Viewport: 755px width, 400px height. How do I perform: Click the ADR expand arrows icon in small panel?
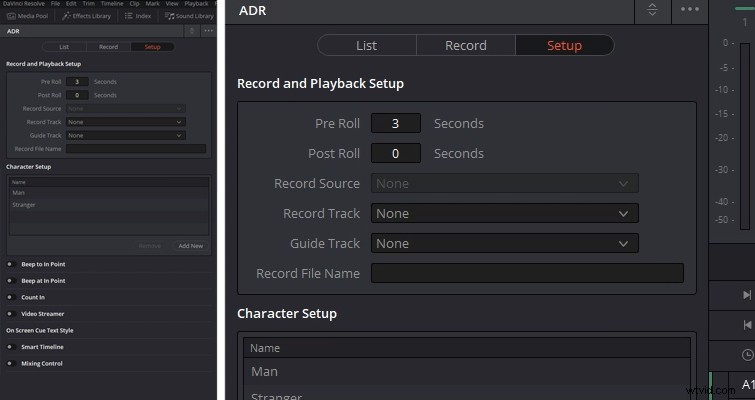point(192,31)
